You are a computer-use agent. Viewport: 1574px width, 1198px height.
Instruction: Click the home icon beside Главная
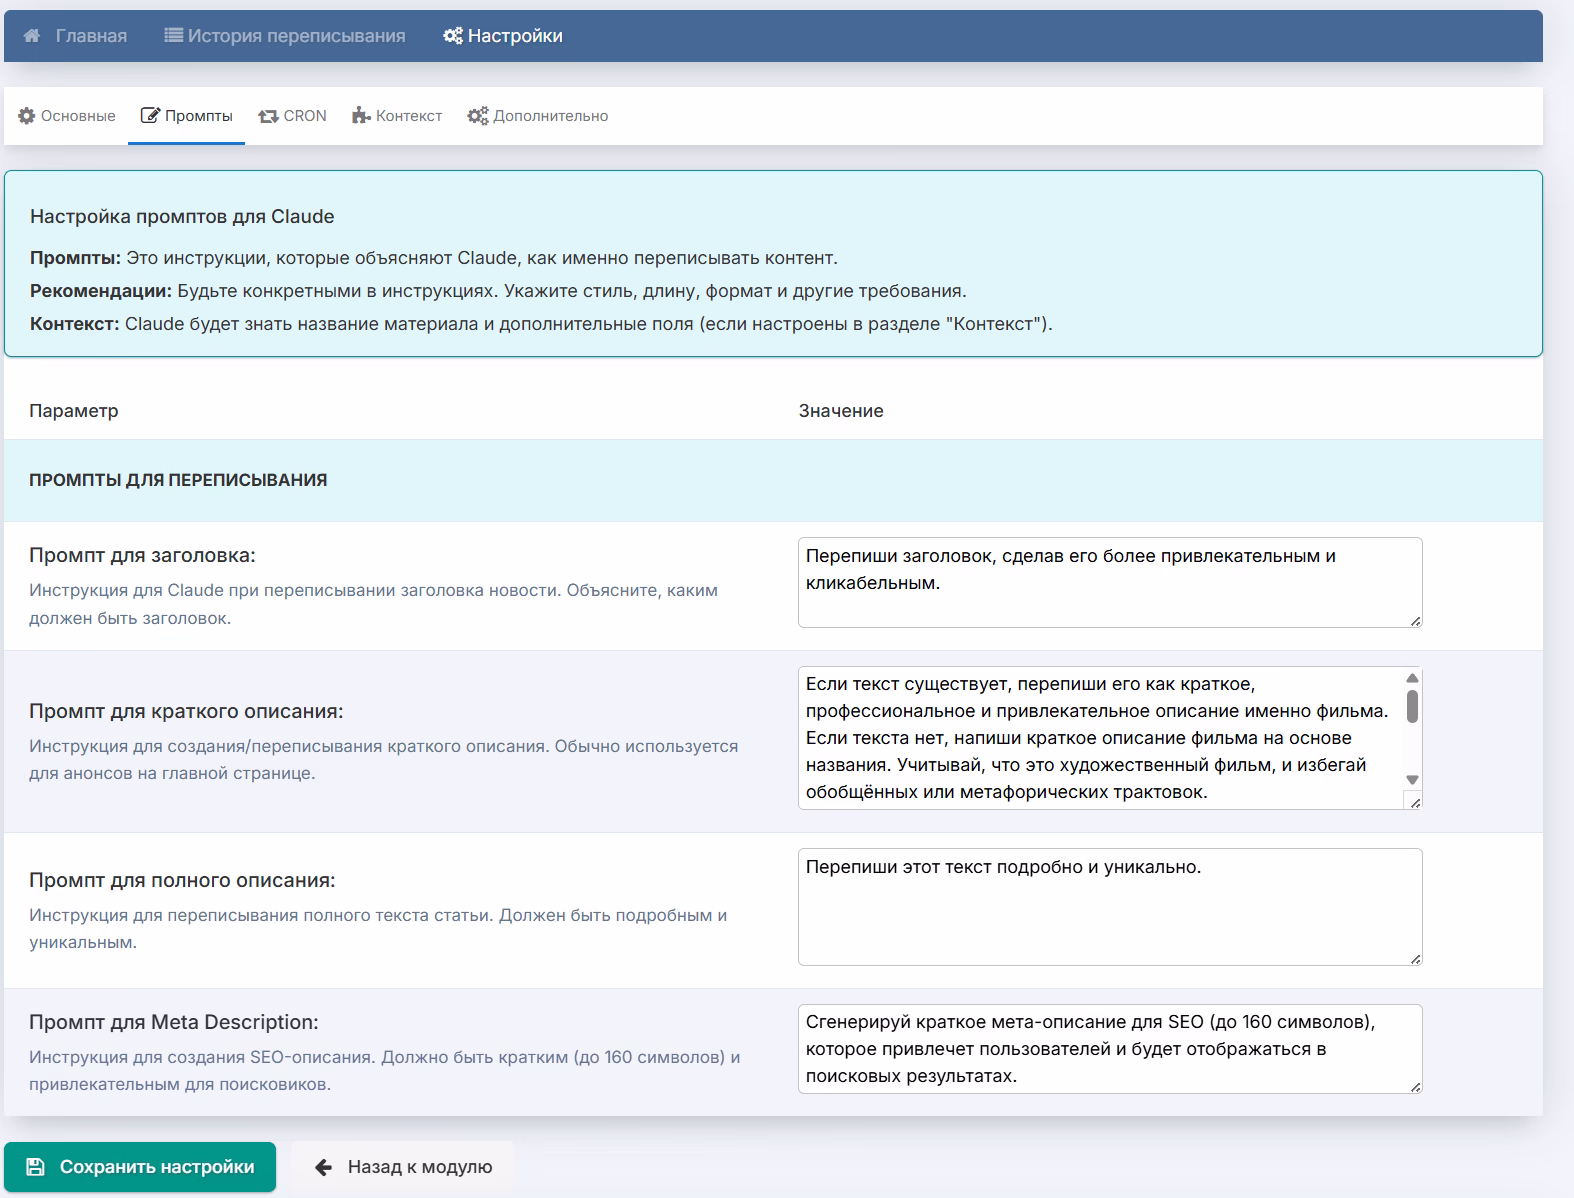click(x=32, y=36)
